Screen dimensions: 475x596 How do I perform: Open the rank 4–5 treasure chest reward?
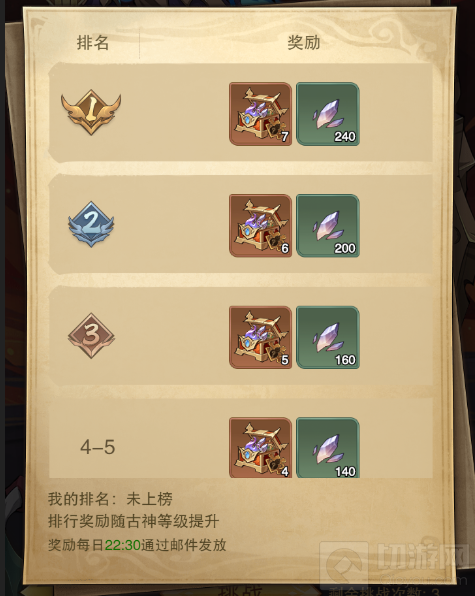pos(260,447)
